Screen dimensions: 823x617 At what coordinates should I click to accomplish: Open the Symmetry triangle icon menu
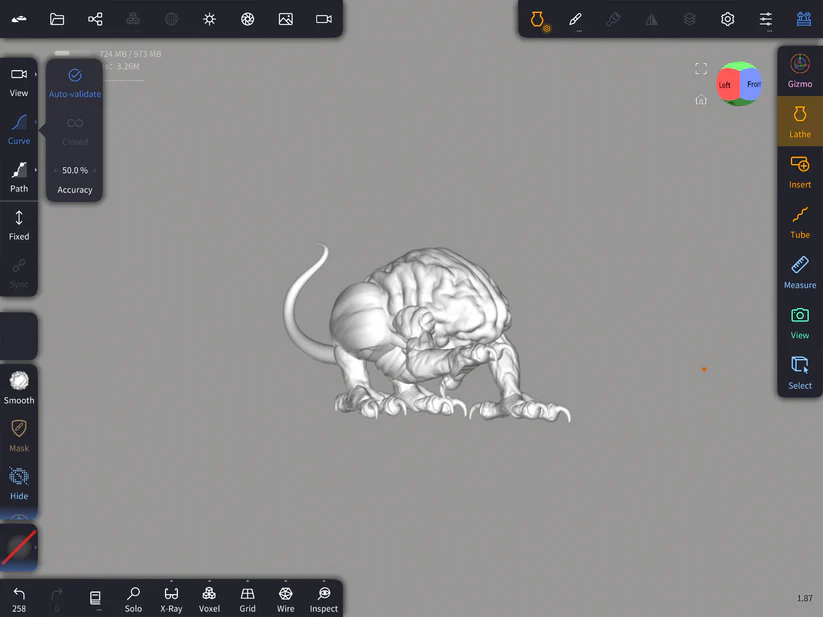click(x=651, y=20)
